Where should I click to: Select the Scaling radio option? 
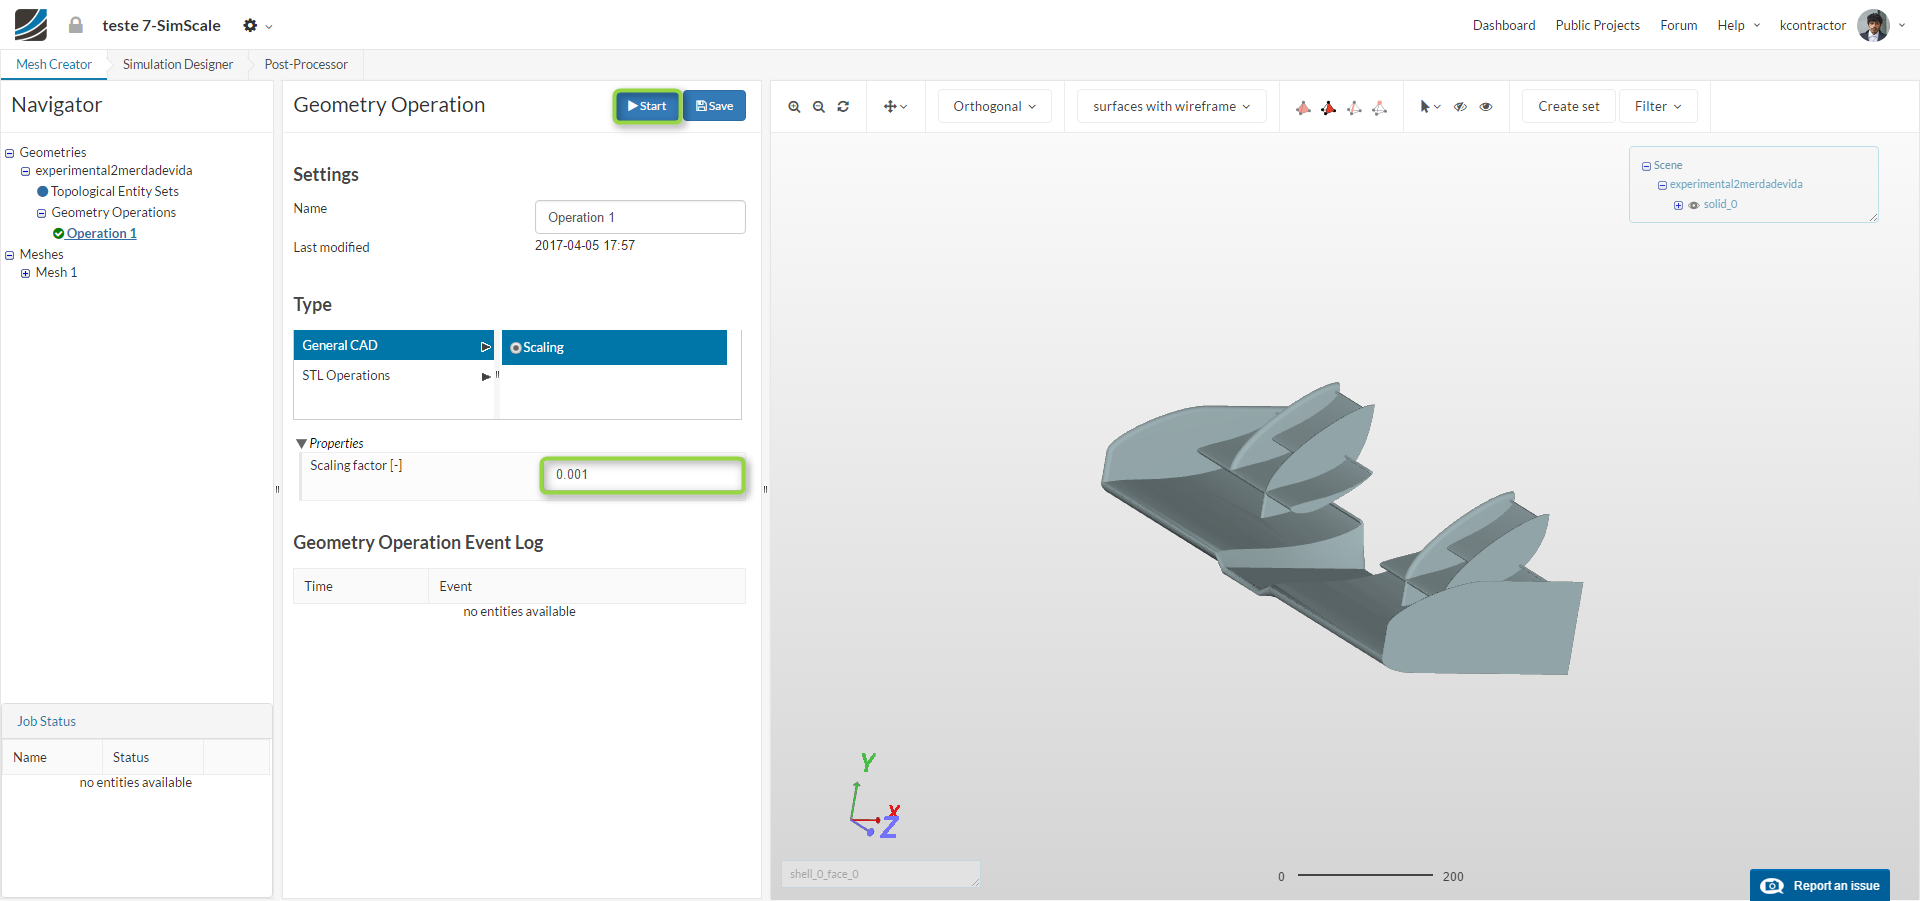coord(516,348)
